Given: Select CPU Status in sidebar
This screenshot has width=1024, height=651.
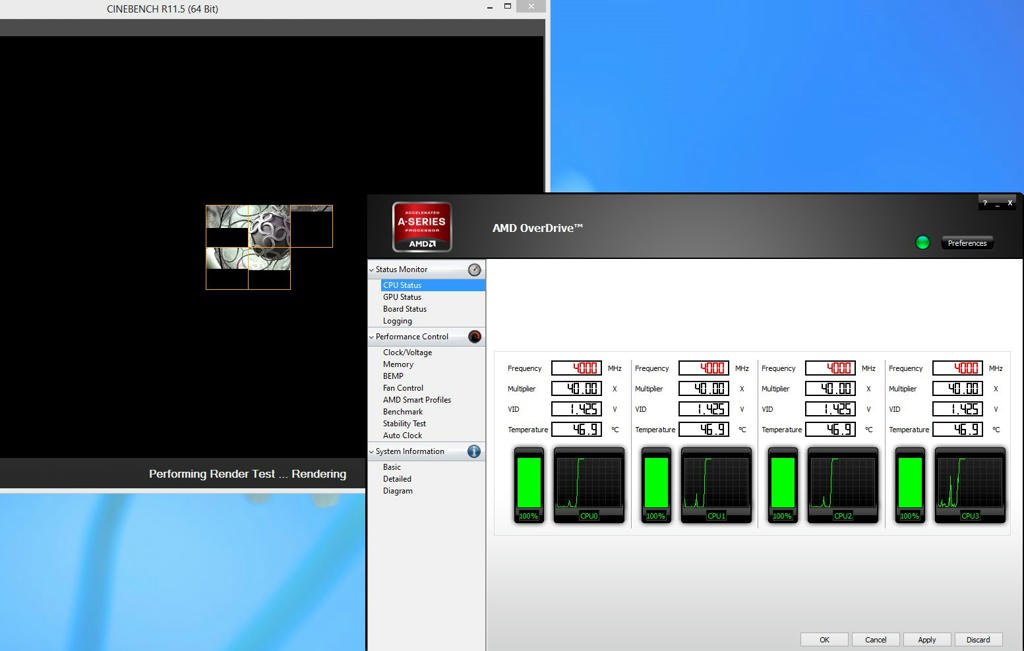Looking at the screenshot, I should pyautogui.click(x=432, y=285).
